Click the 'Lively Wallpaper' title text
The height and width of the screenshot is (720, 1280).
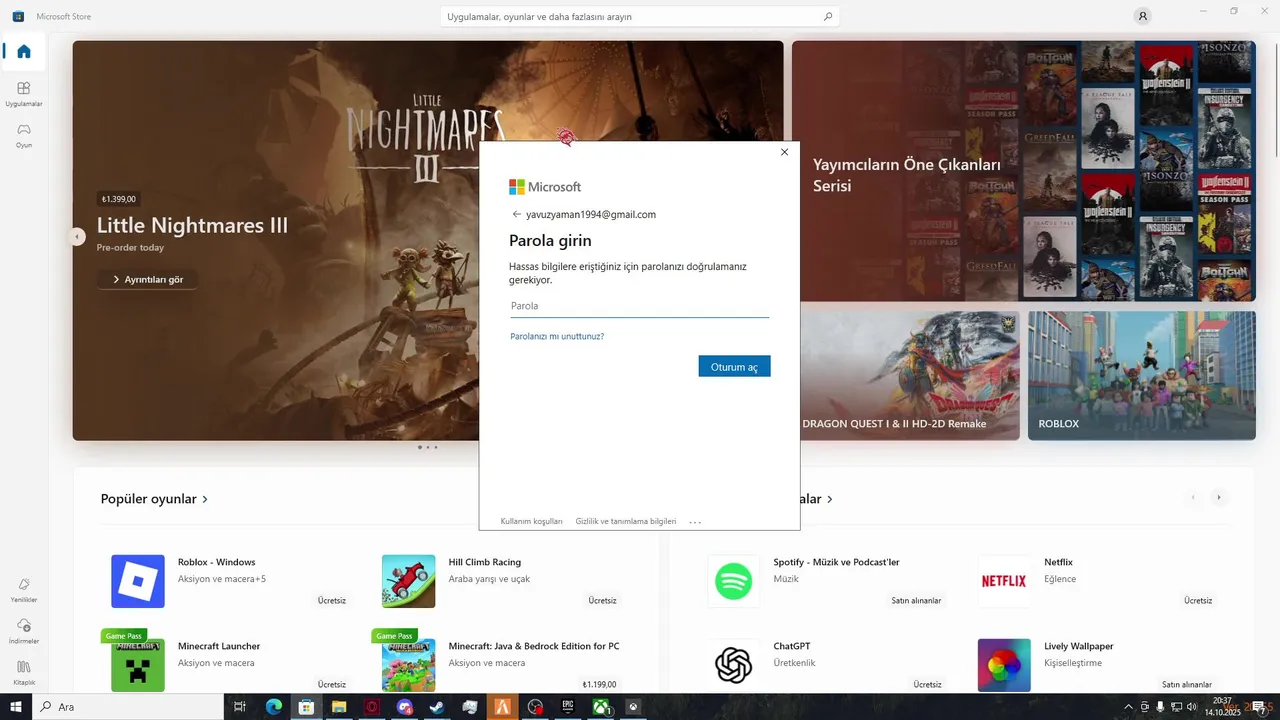(x=1079, y=646)
